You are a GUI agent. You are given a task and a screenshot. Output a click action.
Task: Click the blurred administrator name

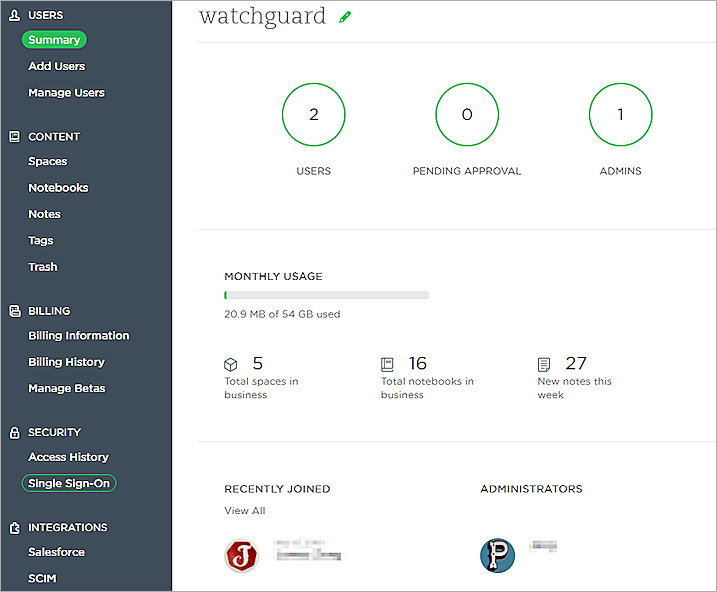pos(543,546)
